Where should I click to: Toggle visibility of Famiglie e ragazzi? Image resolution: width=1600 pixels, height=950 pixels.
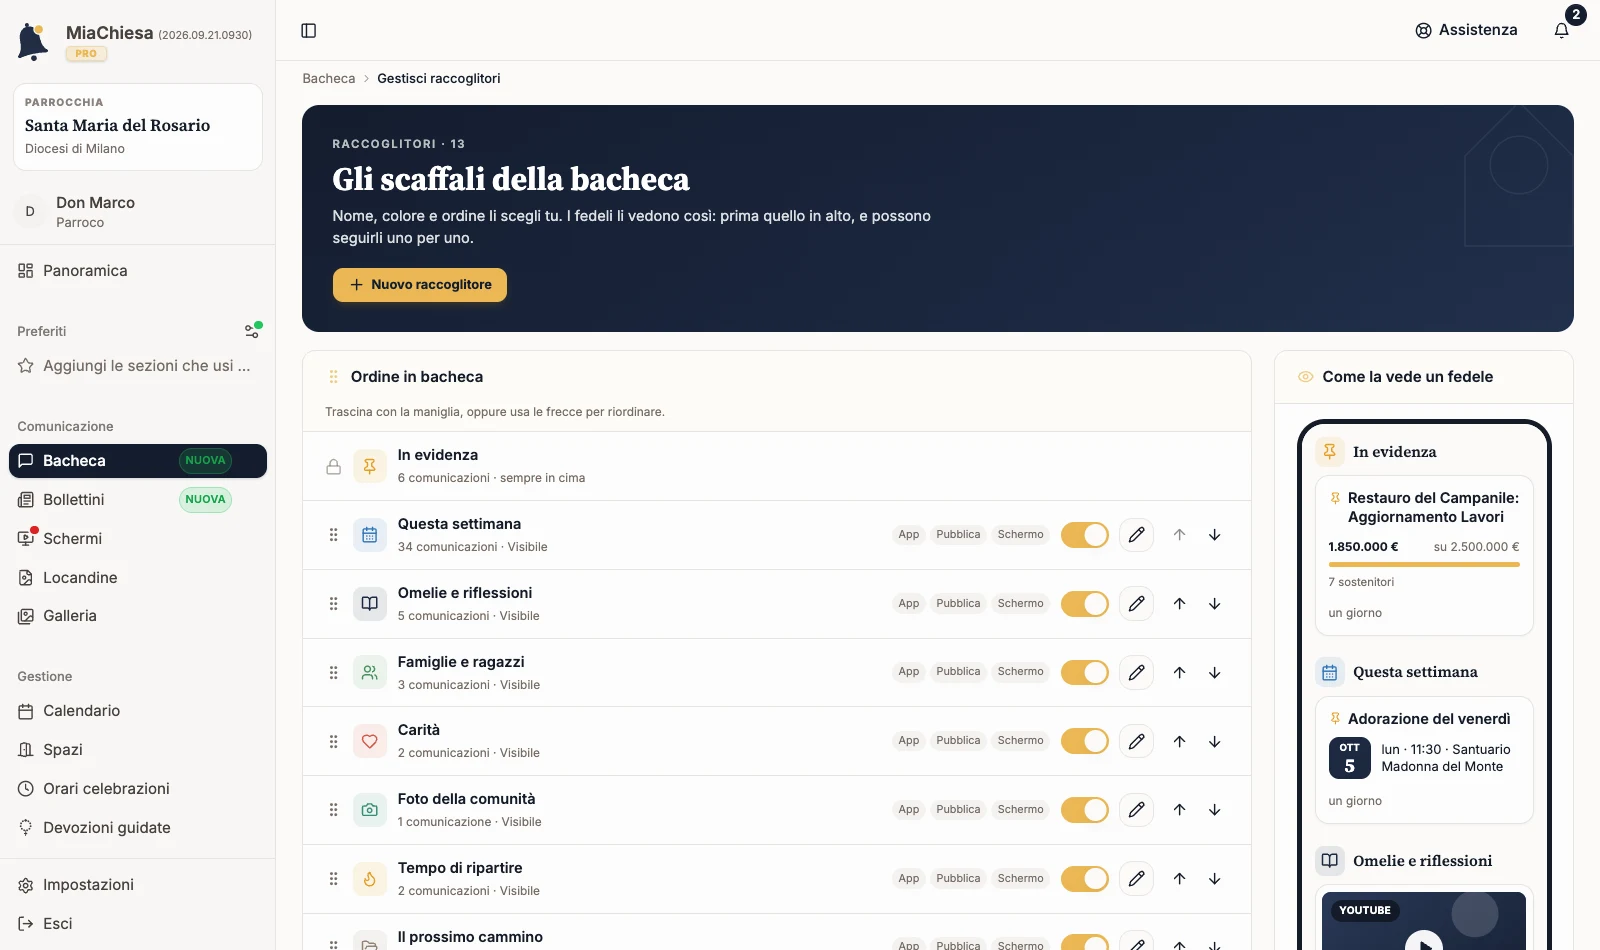click(1085, 673)
